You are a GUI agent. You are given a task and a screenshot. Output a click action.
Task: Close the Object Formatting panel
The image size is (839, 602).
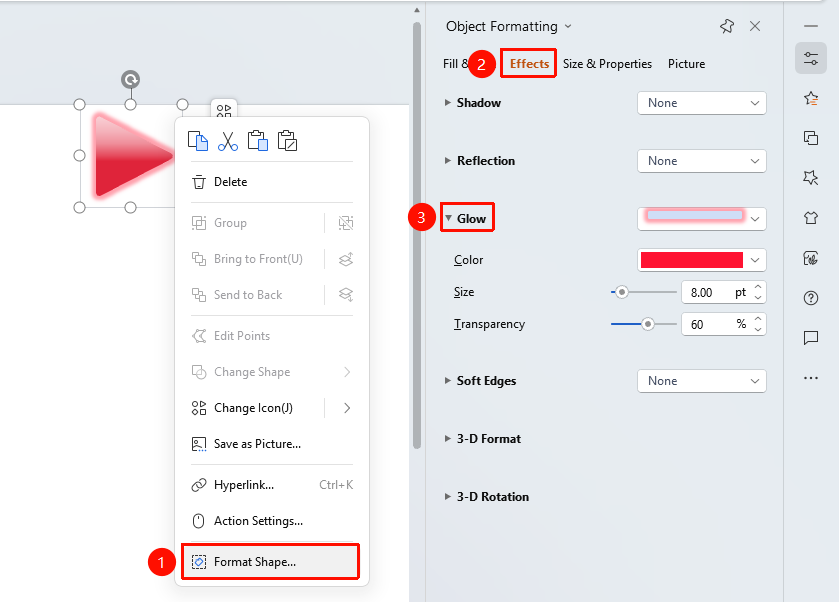[x=755, y=26]
